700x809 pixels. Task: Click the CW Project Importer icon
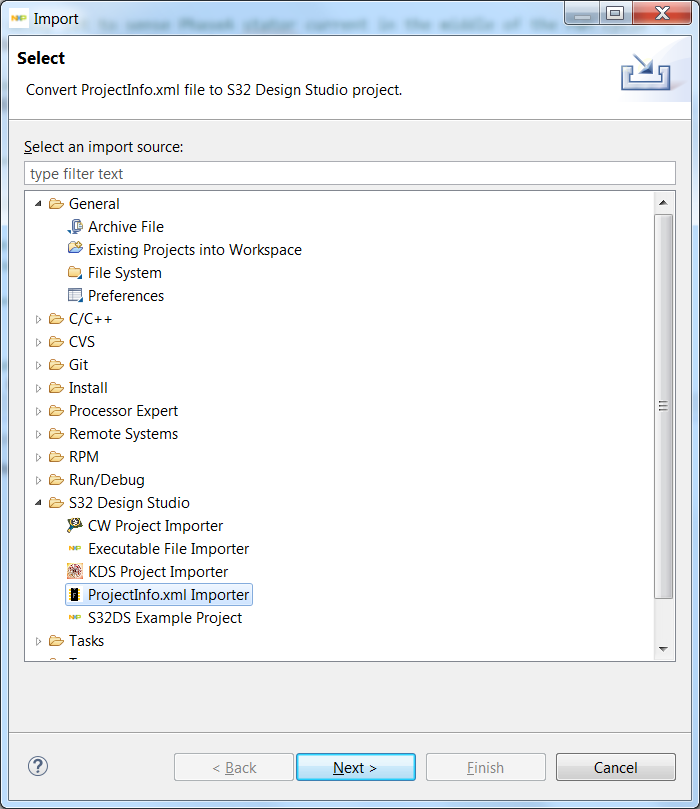pyautogui.click(x=75, y=525)
